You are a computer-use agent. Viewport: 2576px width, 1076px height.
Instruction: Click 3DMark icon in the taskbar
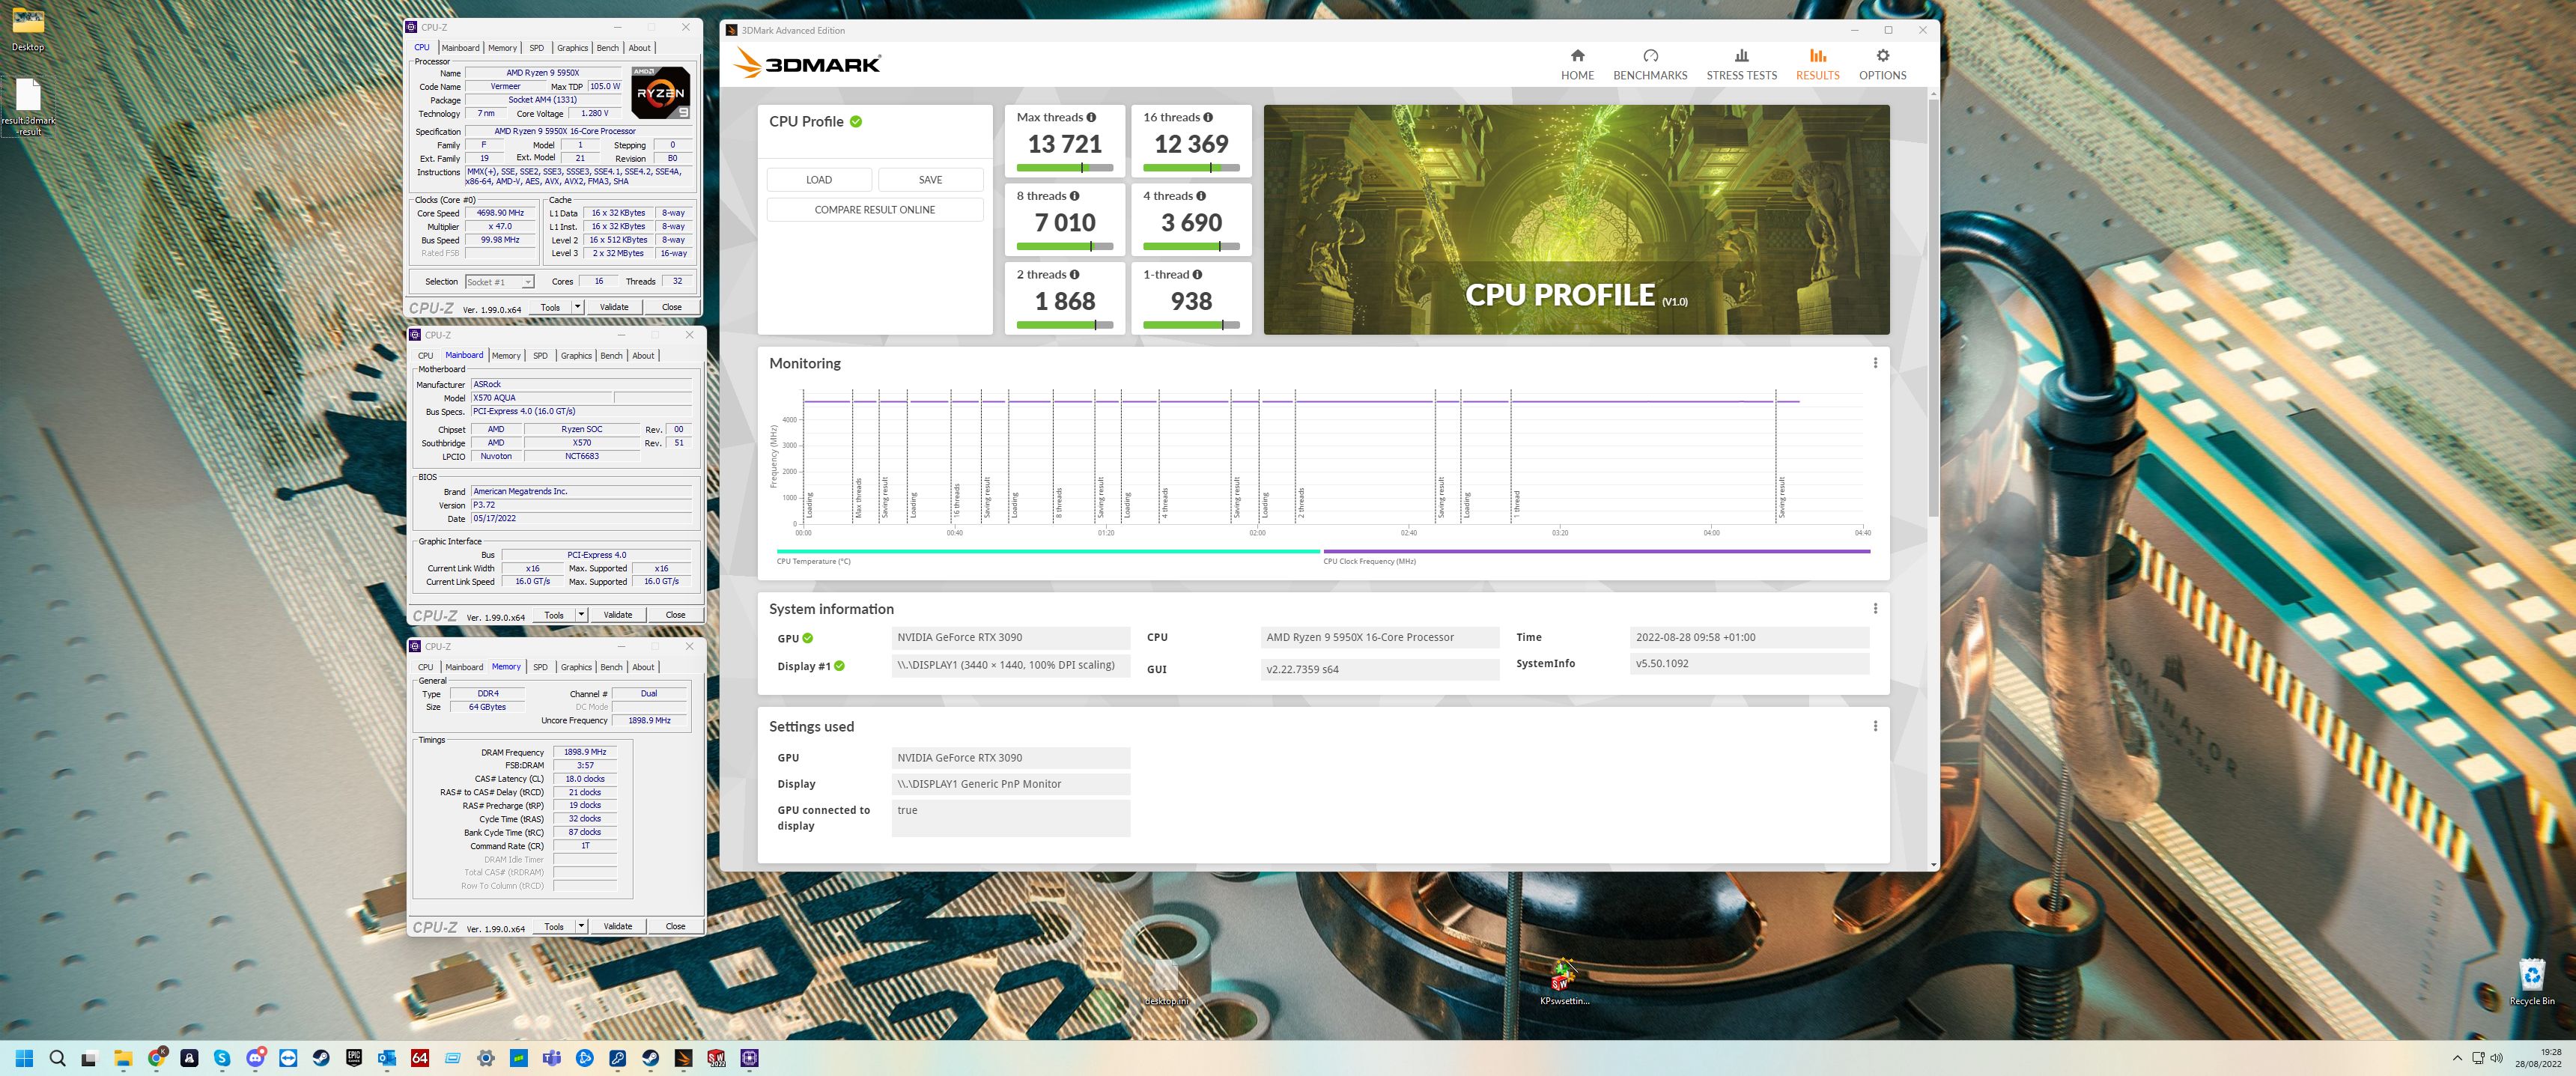pos(684,1057)
